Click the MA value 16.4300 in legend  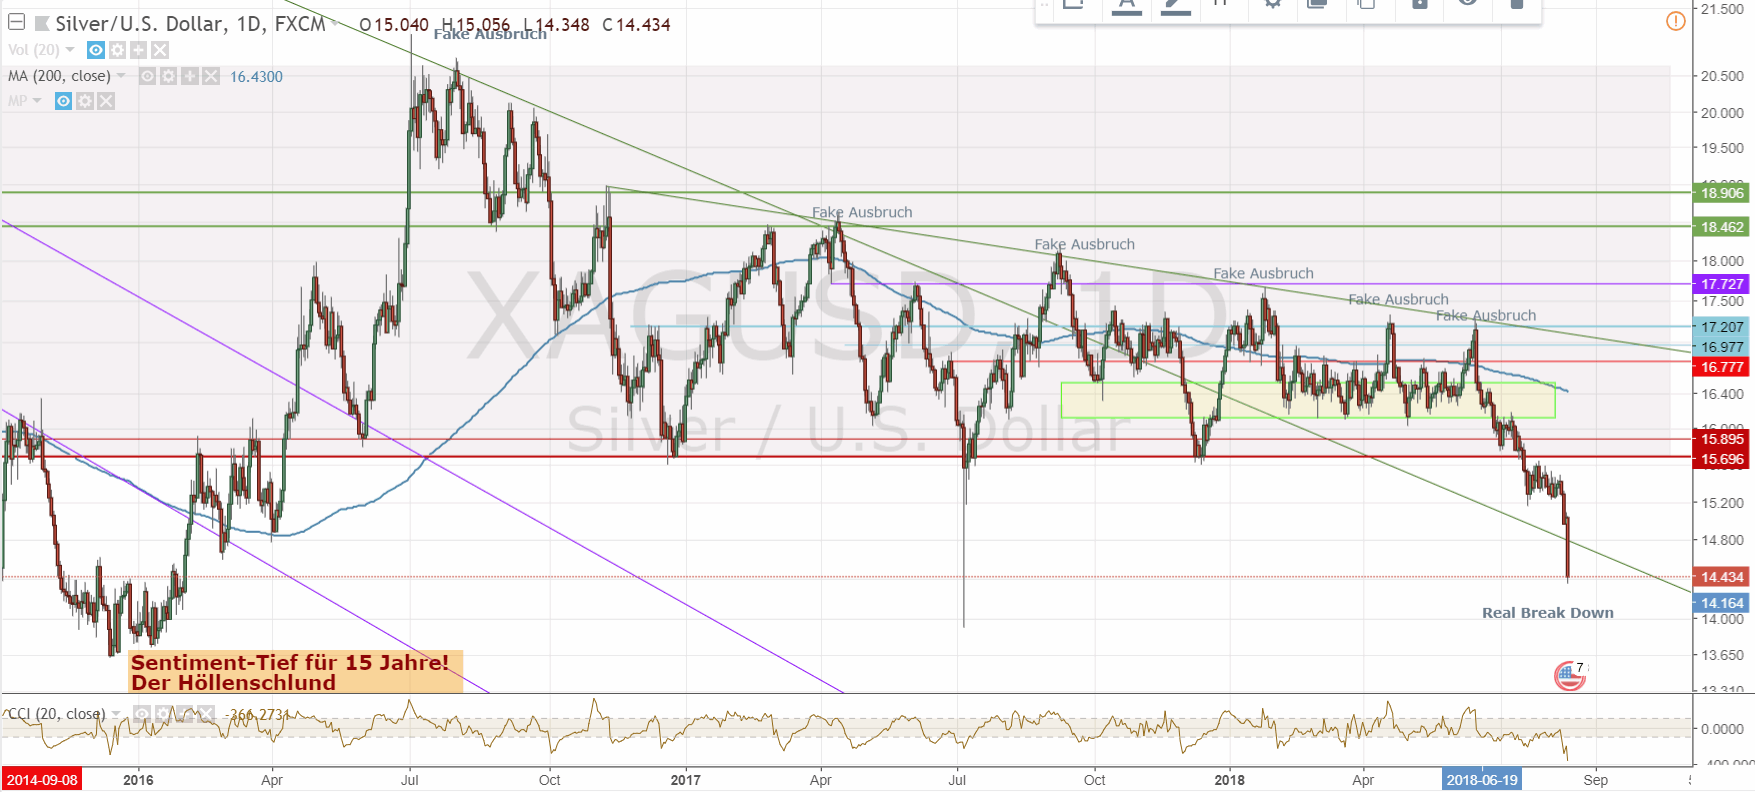pyautogui.click(x=256, y=76)
